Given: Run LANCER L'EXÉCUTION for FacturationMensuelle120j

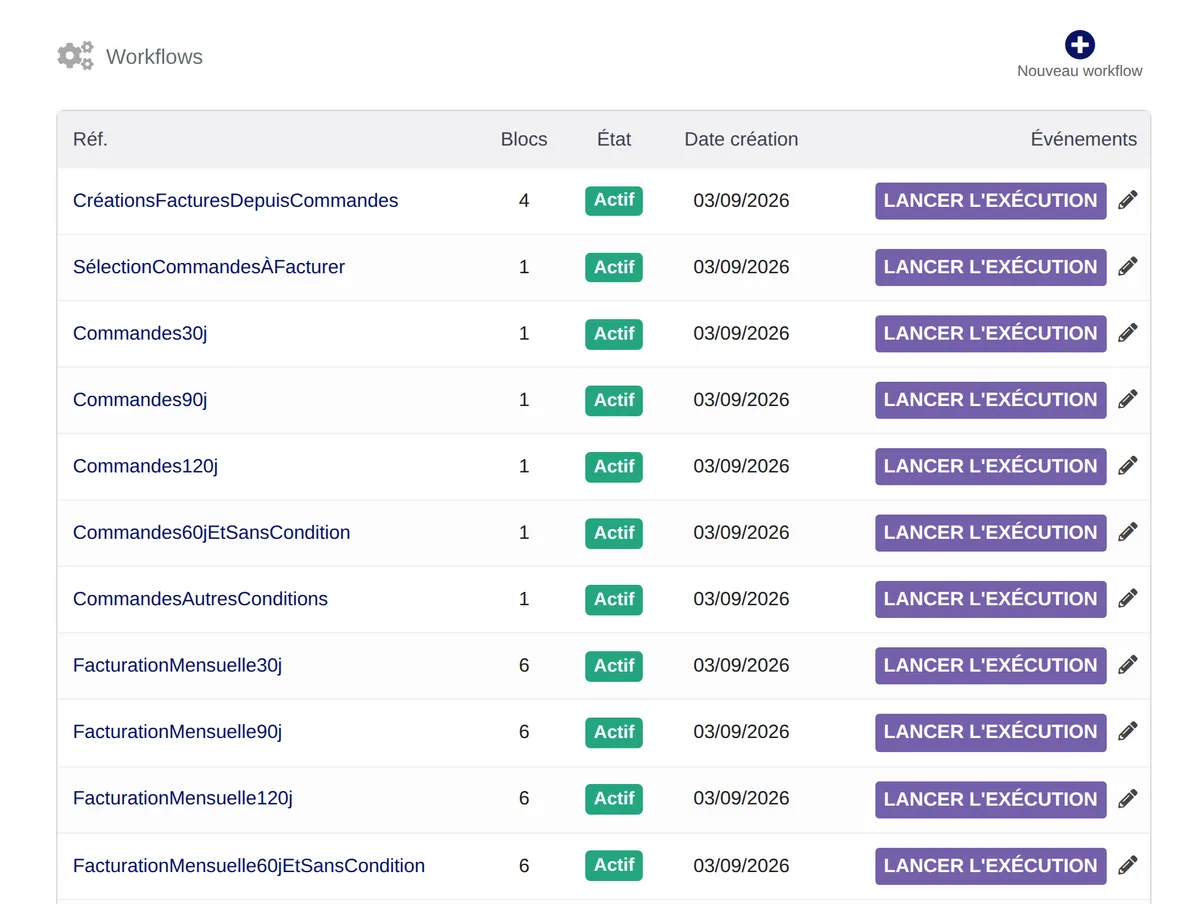Looking at the screenshot, I should point(990,799).
